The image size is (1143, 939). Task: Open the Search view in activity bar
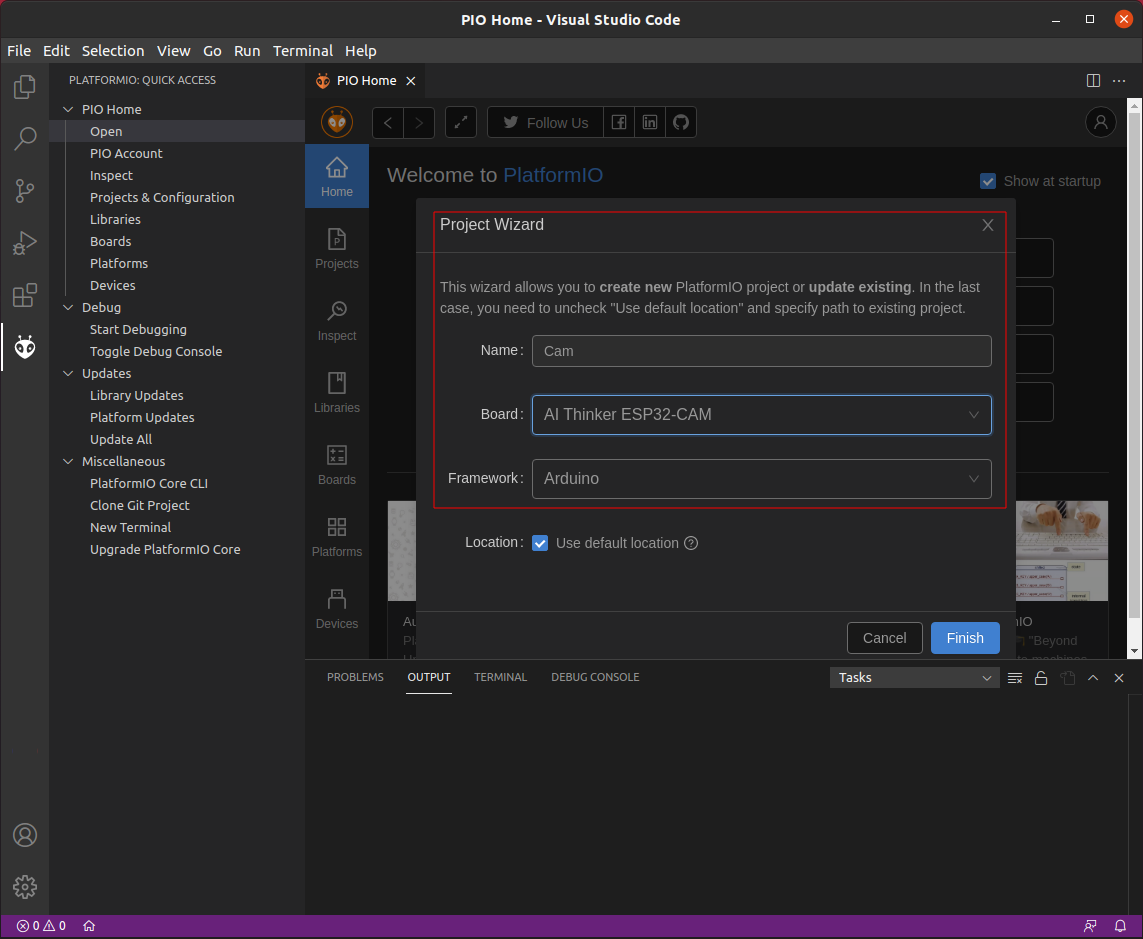tap(25, 139)
